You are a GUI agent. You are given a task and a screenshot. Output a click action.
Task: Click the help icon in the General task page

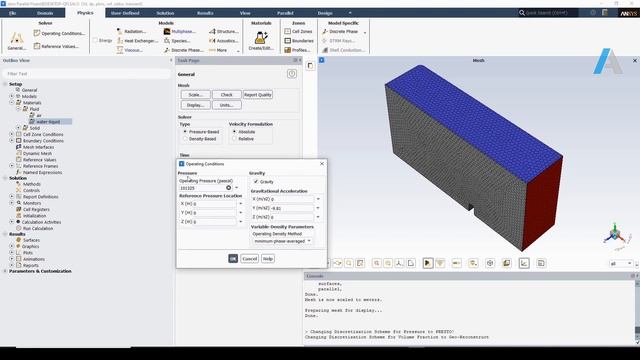[x=292, y=74]
